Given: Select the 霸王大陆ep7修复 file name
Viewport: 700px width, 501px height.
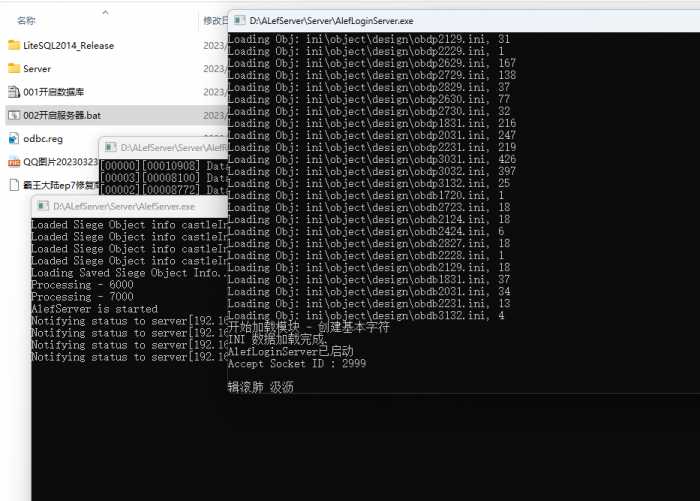Looking at the screenshot, I should tap(60, 185).
